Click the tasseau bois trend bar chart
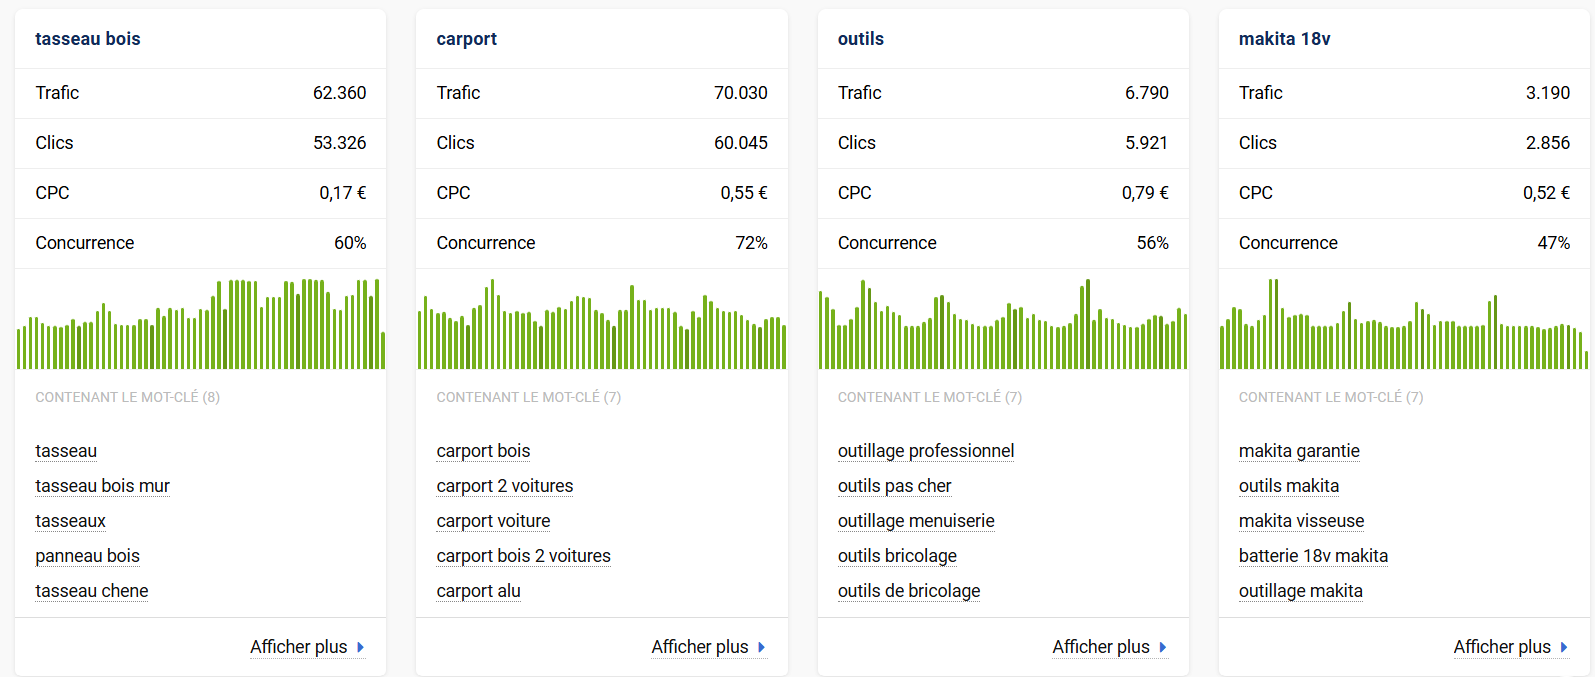The image size is (1595, 677). (200, 325)
